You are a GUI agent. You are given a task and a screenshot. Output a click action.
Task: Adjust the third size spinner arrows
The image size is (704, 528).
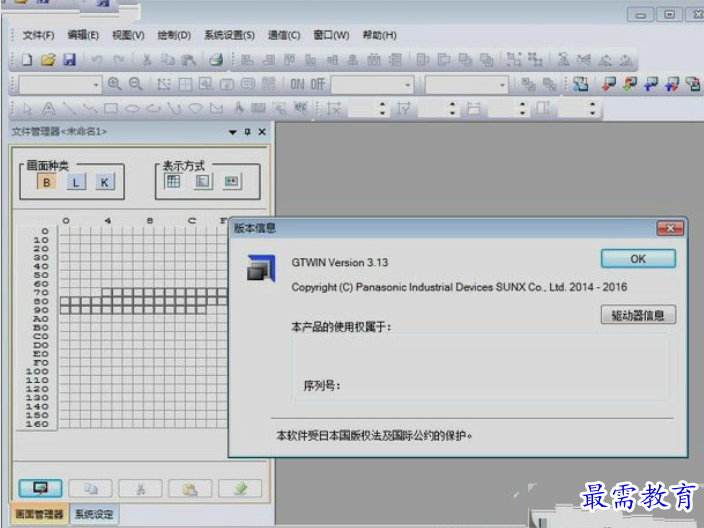pos(522,109)
